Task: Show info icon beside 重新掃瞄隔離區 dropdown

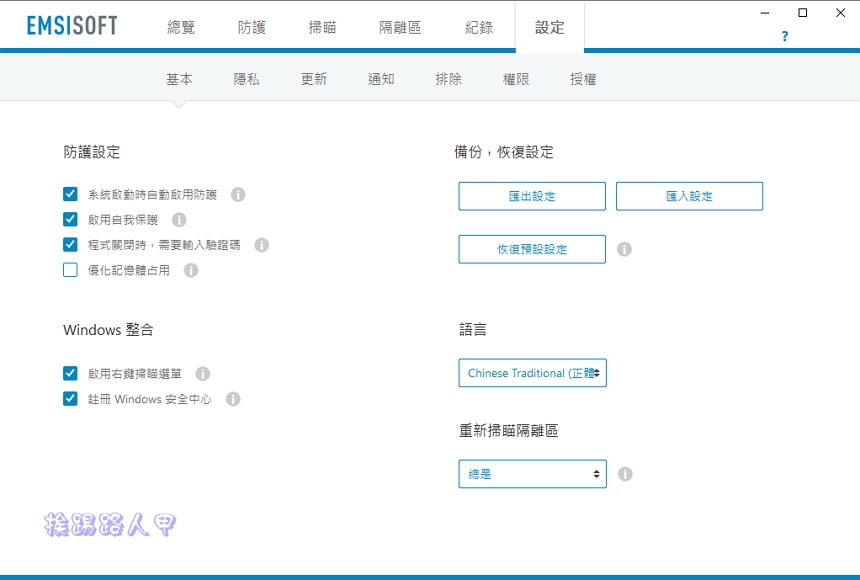Action: [625, 474]
